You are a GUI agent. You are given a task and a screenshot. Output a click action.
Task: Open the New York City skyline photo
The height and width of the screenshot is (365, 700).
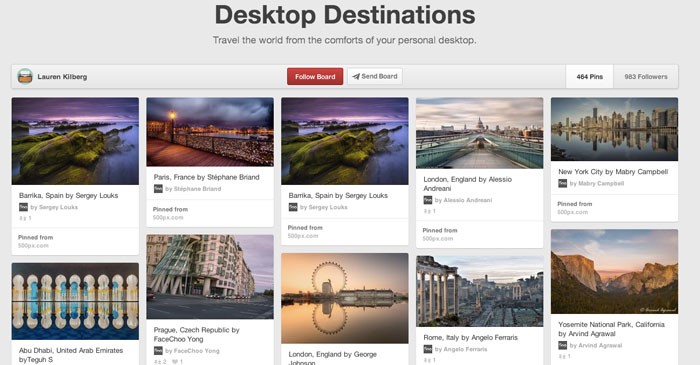point(614,129)
